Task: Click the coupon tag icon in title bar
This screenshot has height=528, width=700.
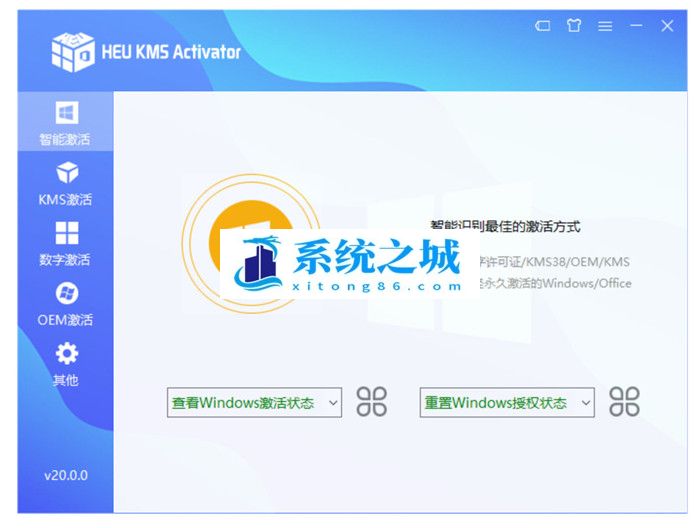Action: tap(542, 26)
